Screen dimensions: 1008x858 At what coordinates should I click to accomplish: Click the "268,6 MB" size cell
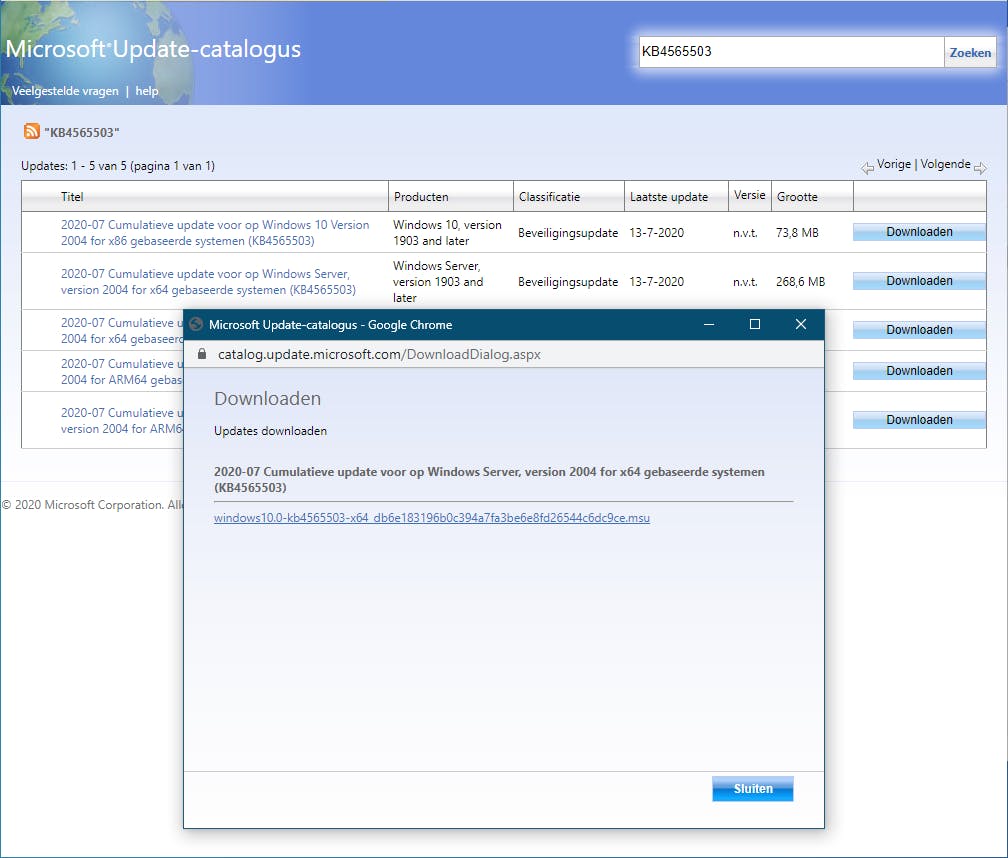click(800, 282)
